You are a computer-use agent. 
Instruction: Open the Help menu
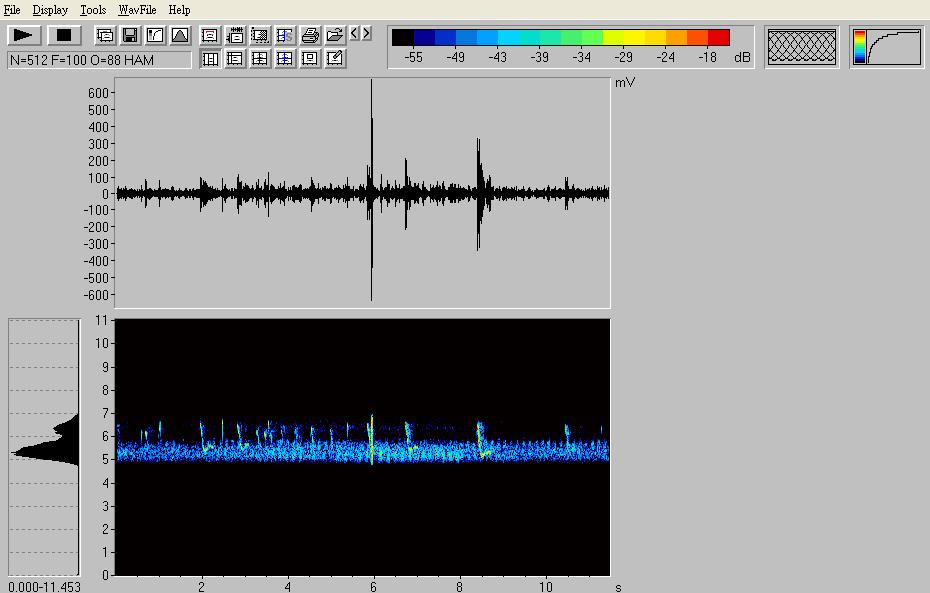click(x=179, y=10)
